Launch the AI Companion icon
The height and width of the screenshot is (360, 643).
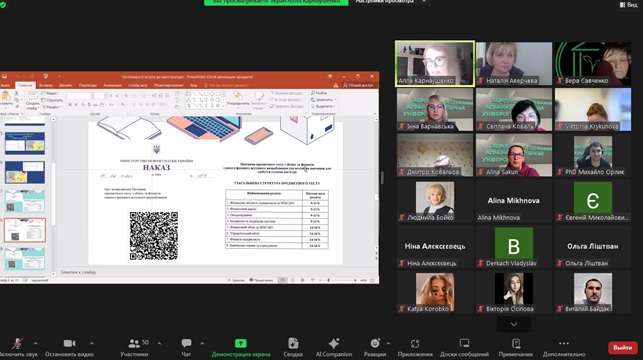(334, 343)
